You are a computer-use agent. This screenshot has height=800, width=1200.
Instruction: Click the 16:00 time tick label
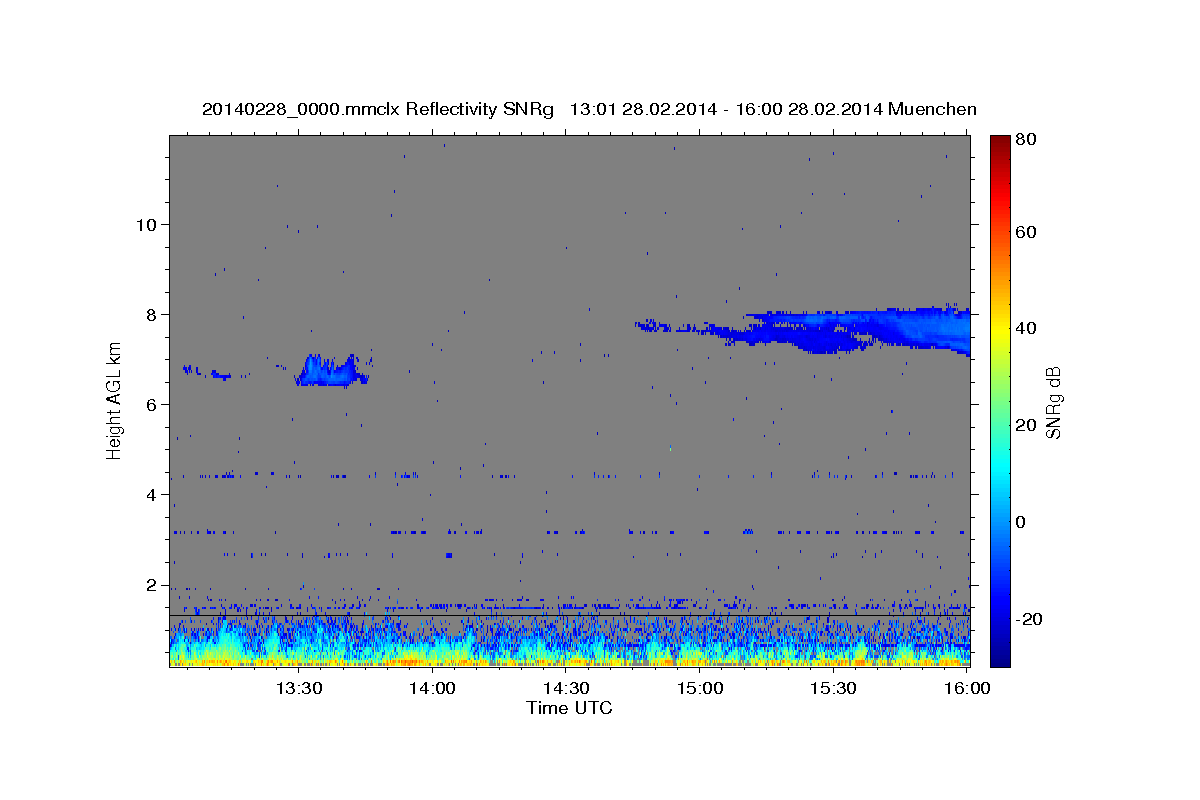click(x=966, y=688)
